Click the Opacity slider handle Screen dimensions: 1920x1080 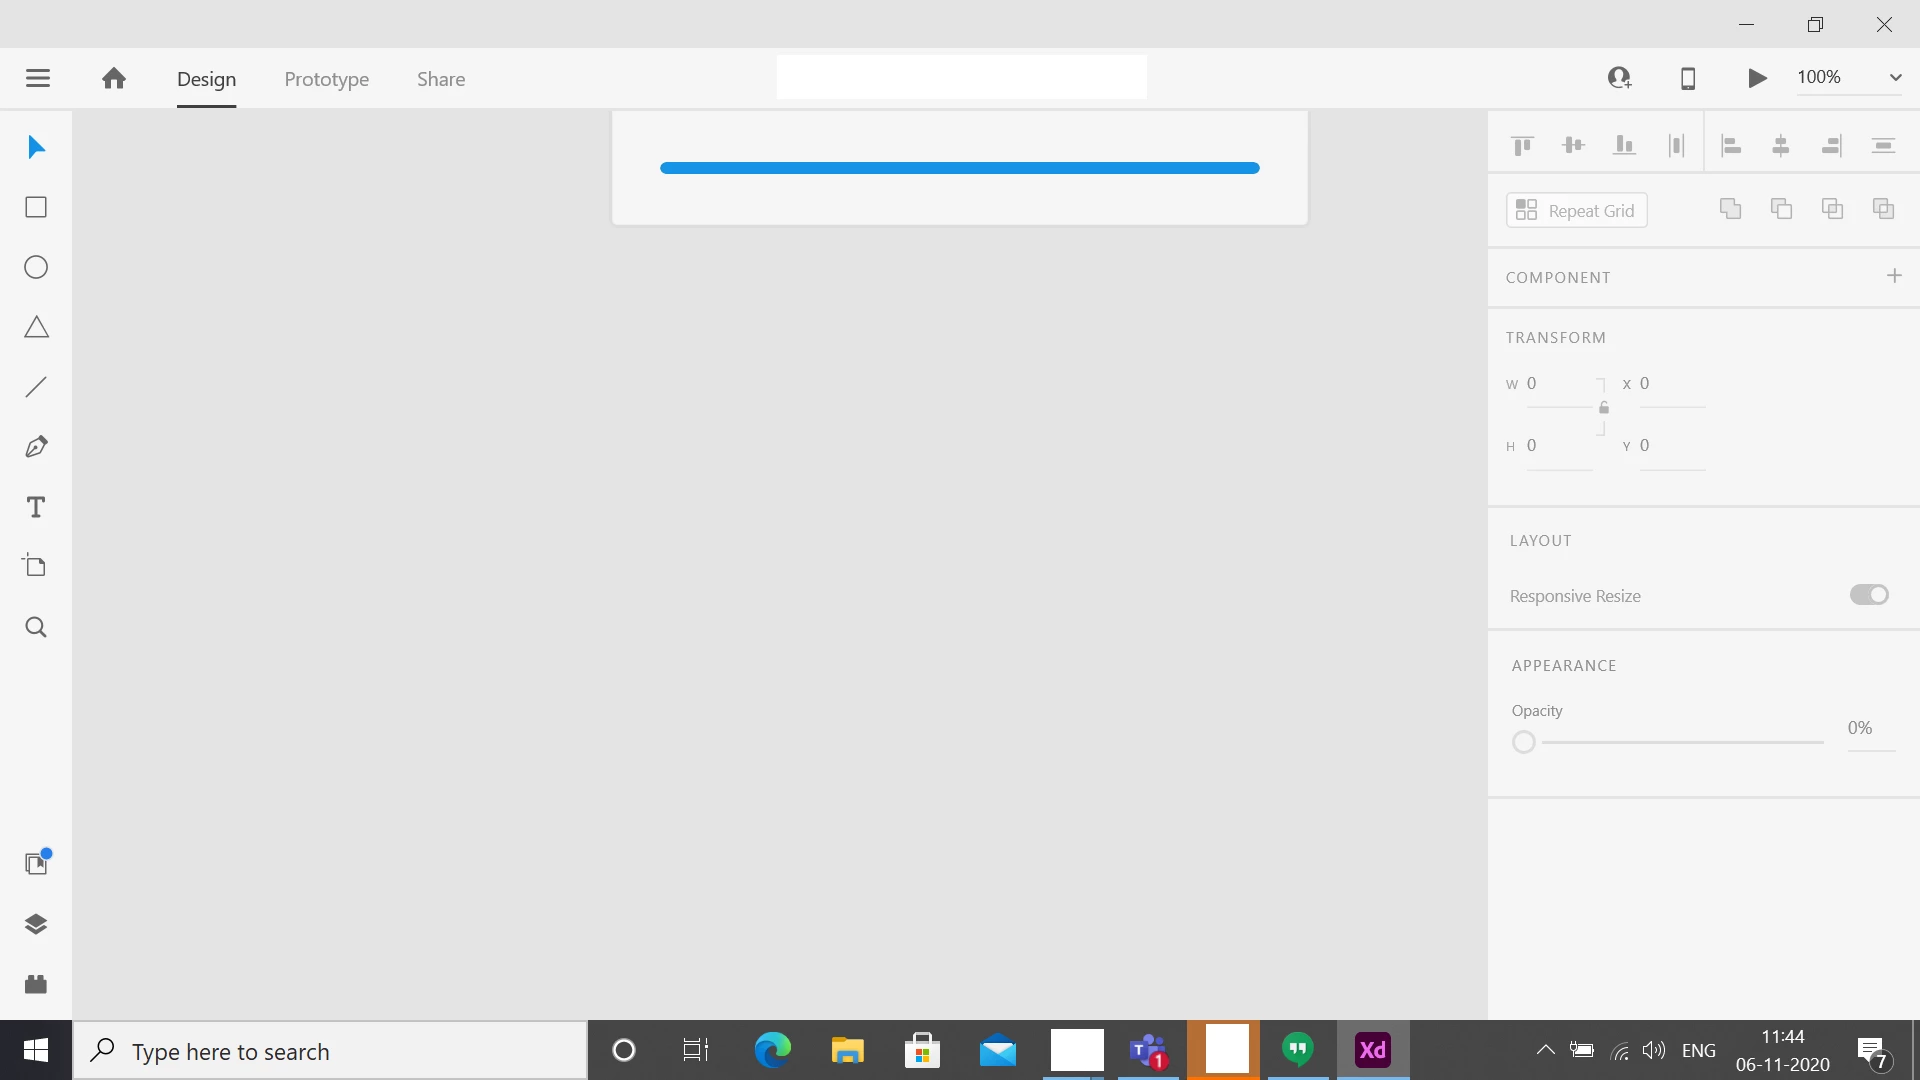[1523, 742]
